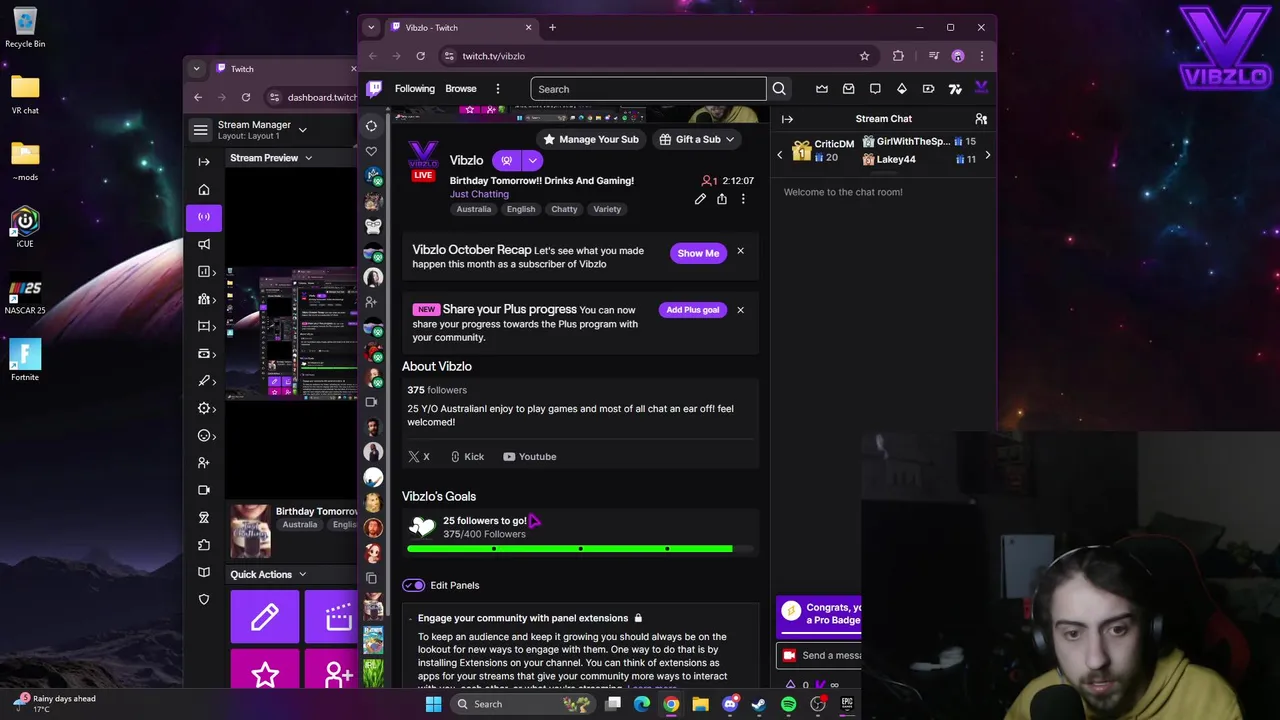This screenshot has height=720, width=1280.
Task: Show previous gift leaderboard entries arrow
Action: (x=780, y=155)
